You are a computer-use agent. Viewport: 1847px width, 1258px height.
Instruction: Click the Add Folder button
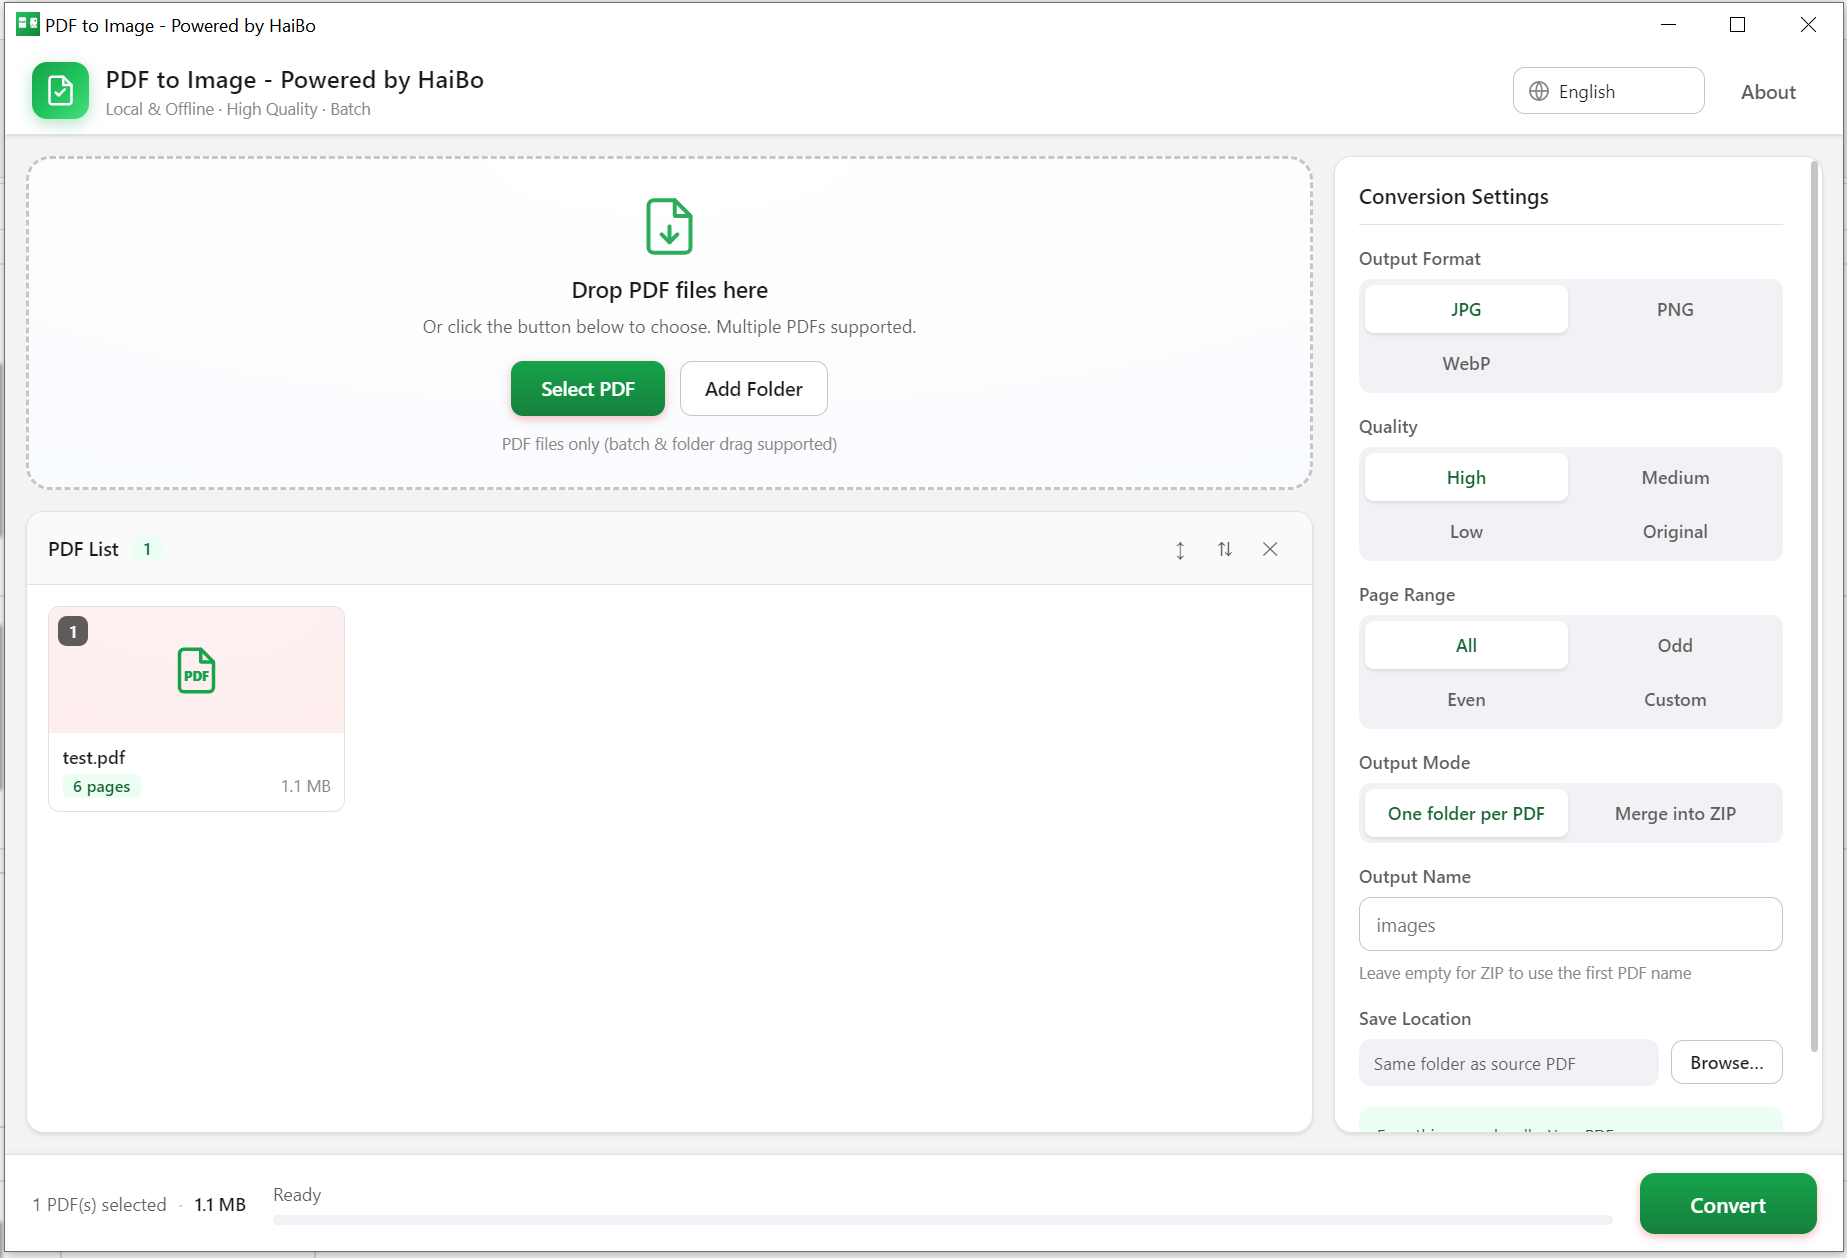[753, 388]
